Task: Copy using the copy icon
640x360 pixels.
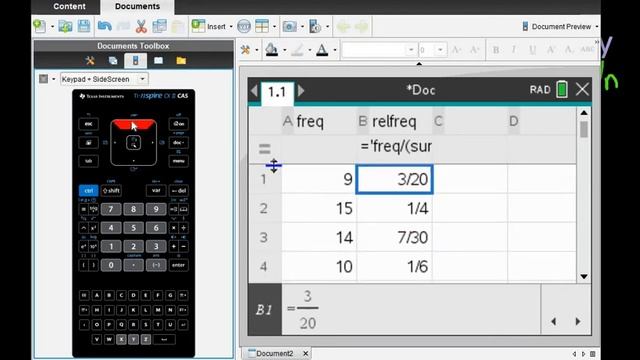Action: point(160,27)
